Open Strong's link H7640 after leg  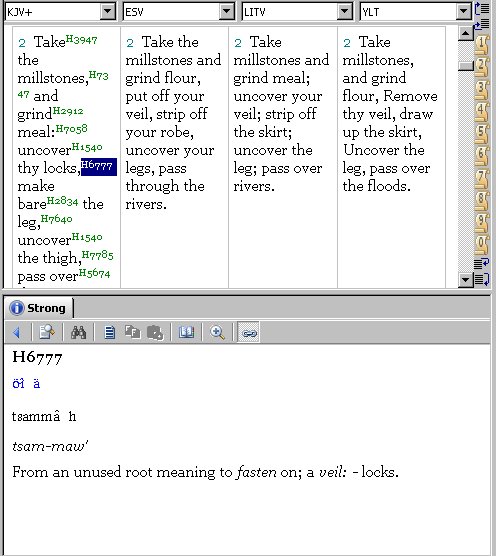point(57,219)
